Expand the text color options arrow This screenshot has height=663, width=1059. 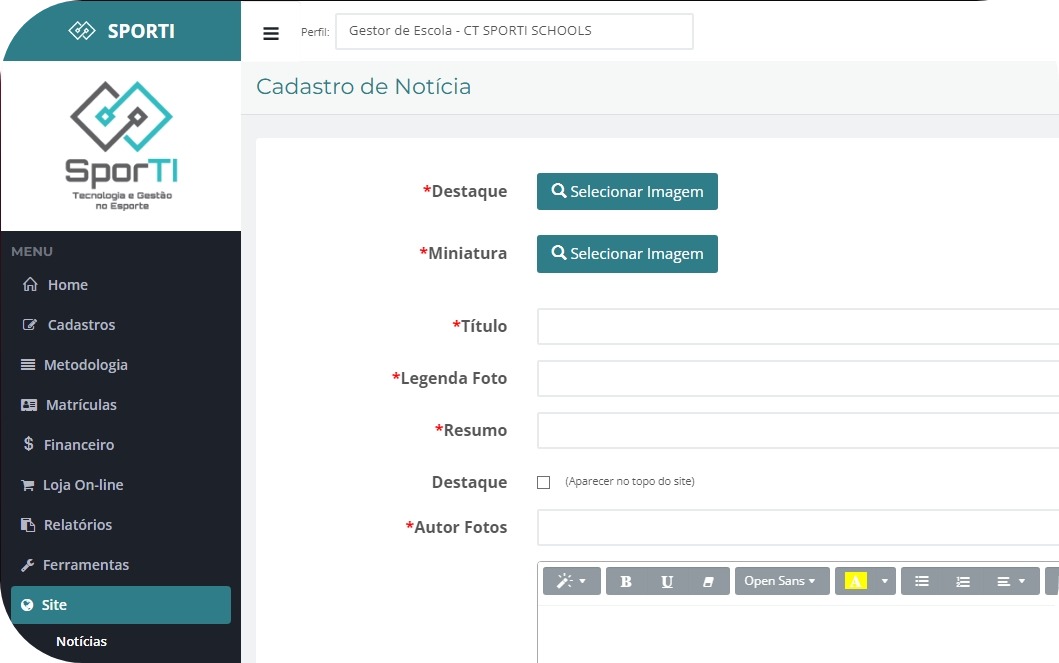884,581
